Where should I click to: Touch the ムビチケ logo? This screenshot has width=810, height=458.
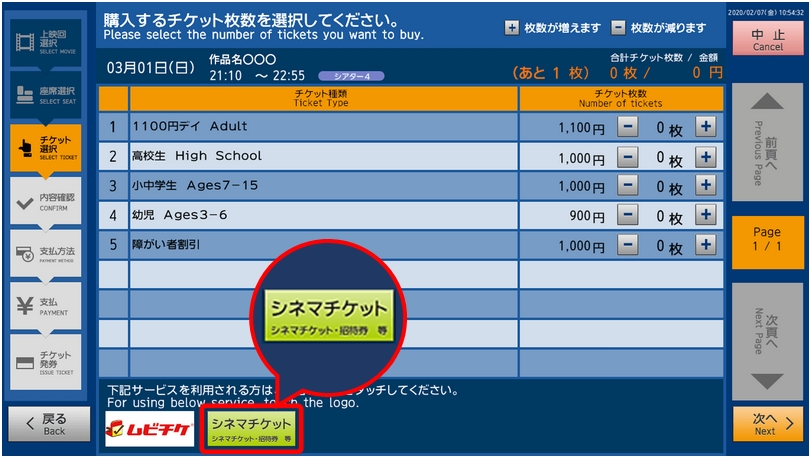point(150,429)
